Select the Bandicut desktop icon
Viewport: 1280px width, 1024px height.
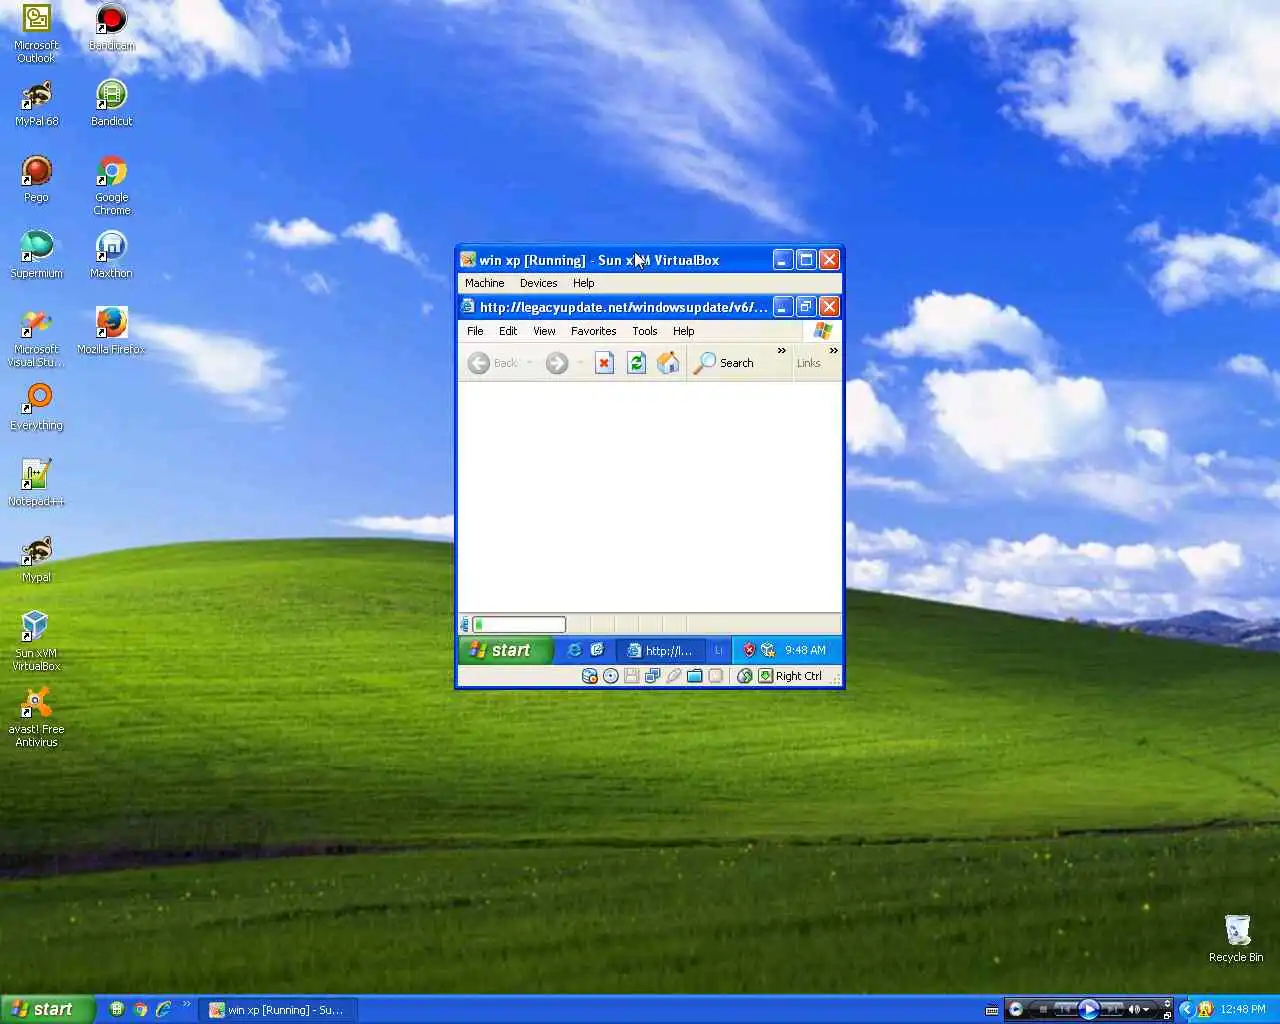tap(111, 103)
